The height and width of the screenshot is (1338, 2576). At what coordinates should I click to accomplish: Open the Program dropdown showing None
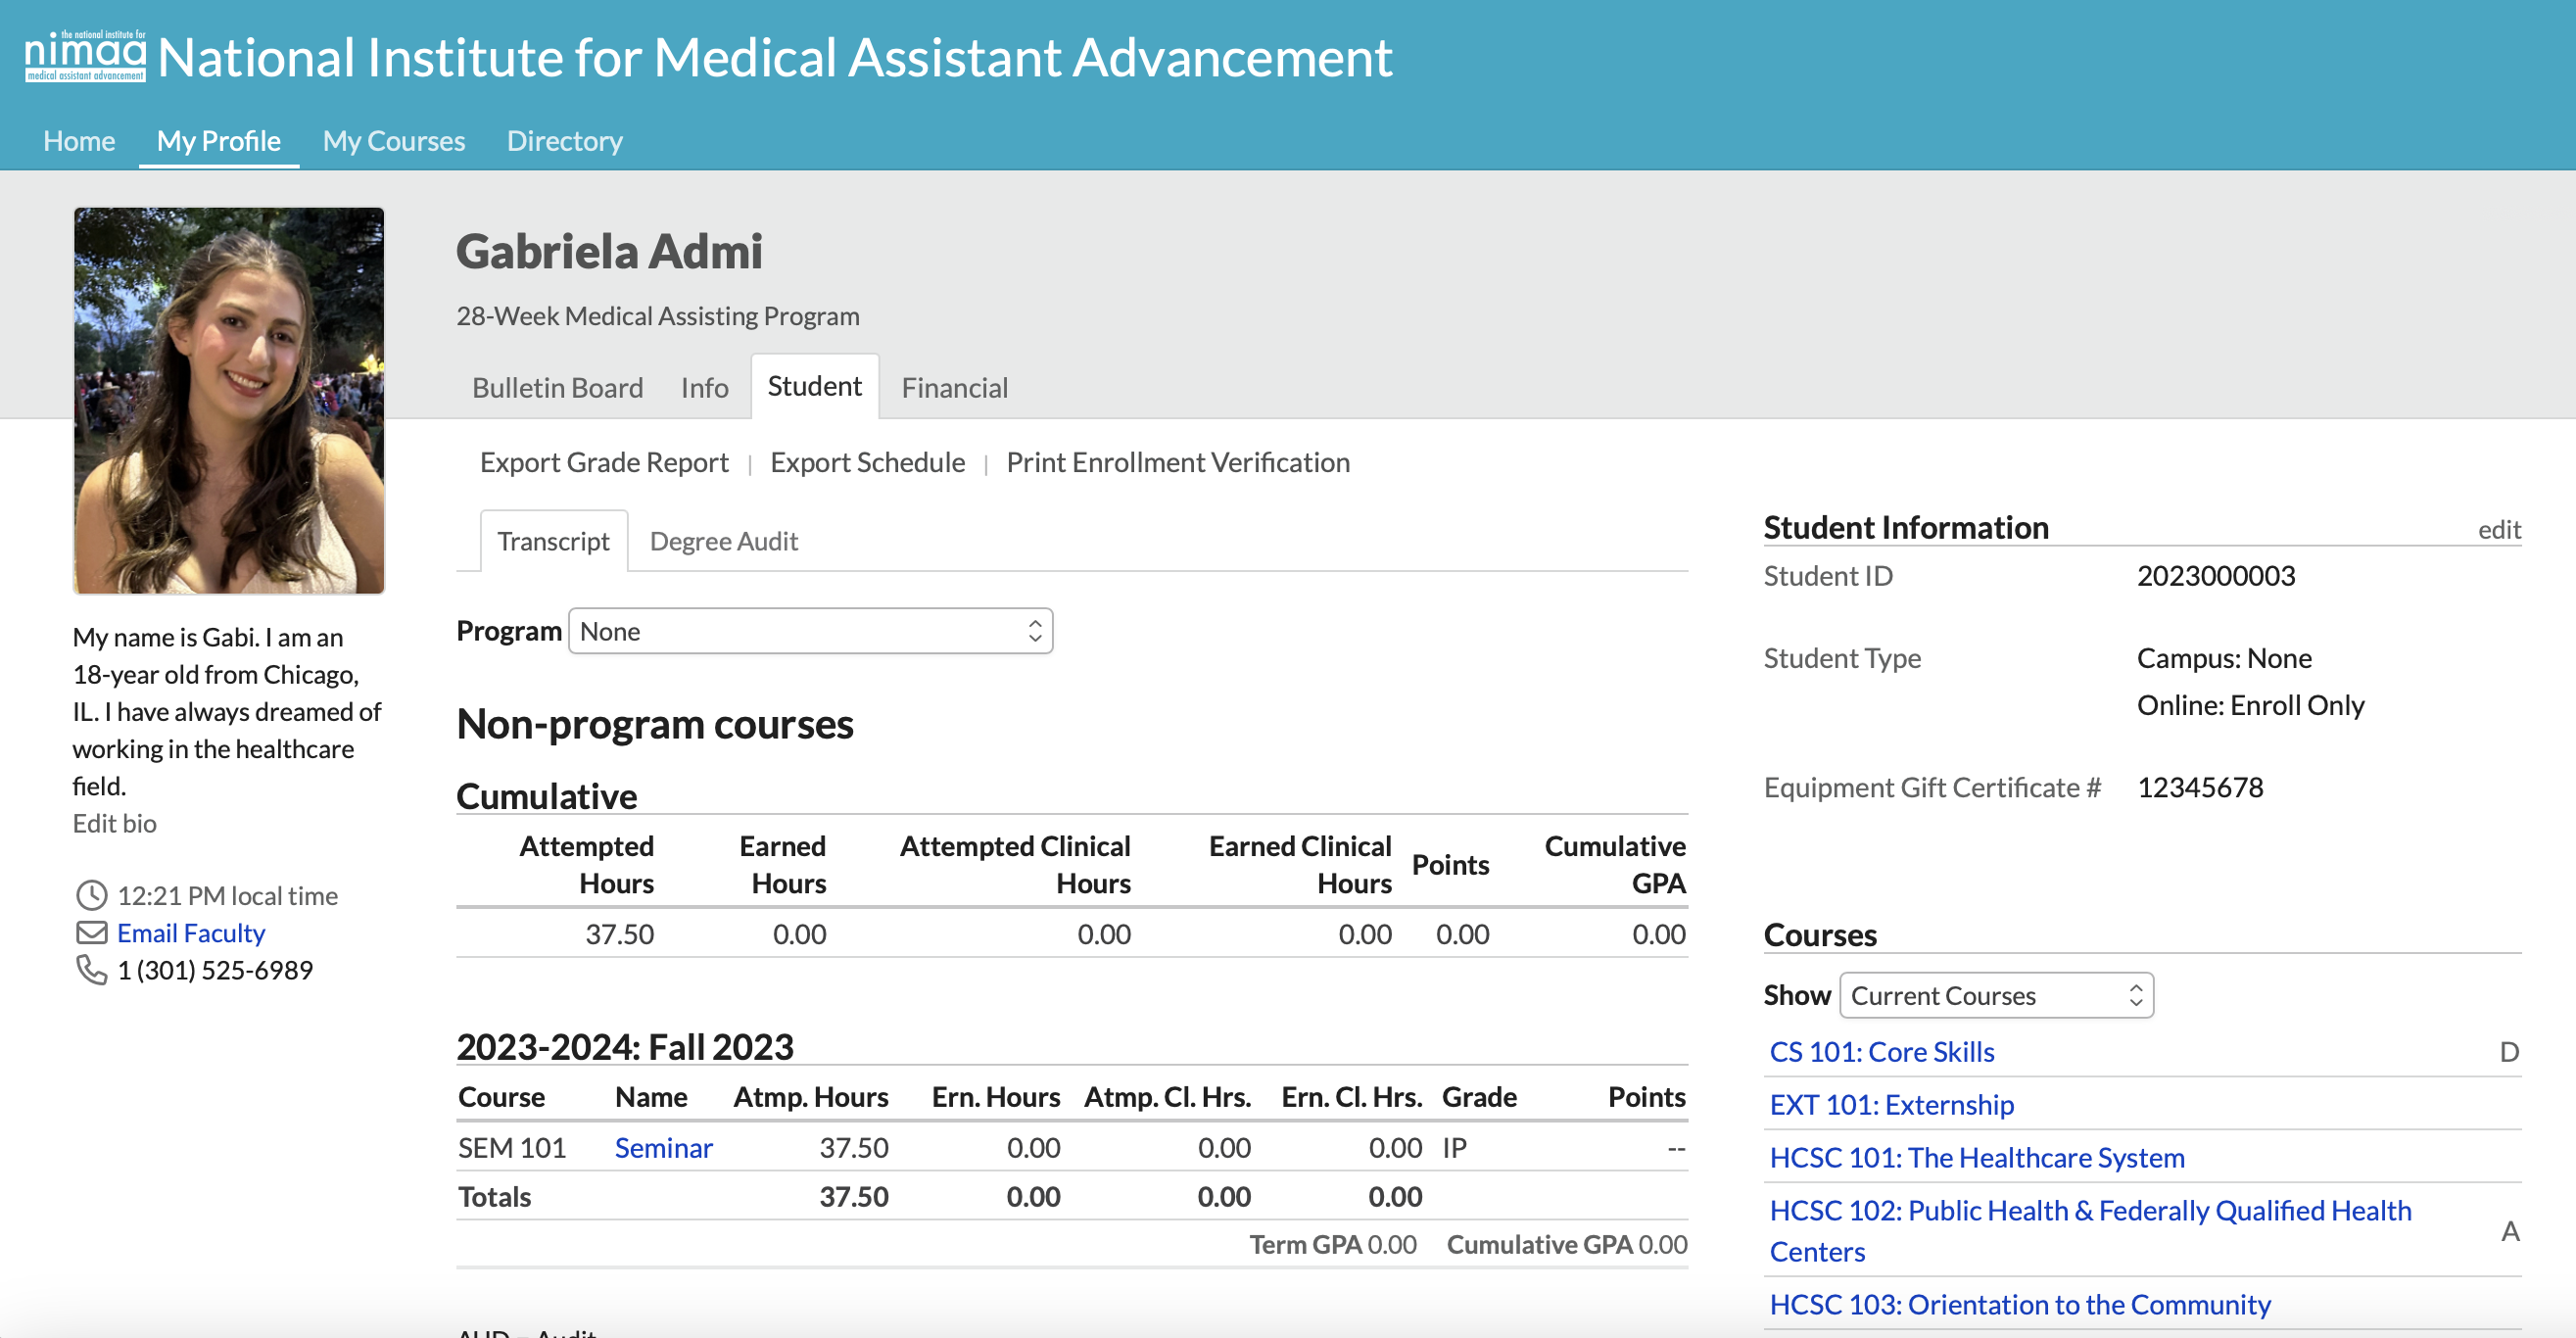[810, 631]
